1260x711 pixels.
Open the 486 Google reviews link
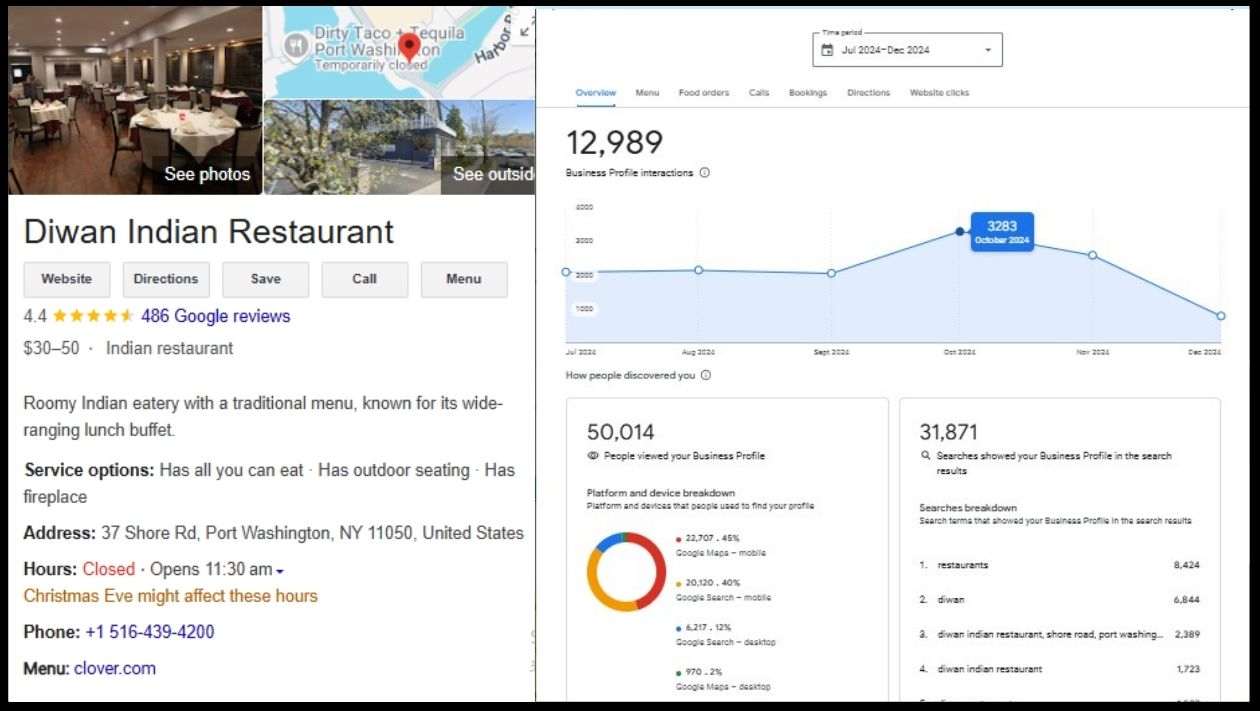click(x=215, y=316)
